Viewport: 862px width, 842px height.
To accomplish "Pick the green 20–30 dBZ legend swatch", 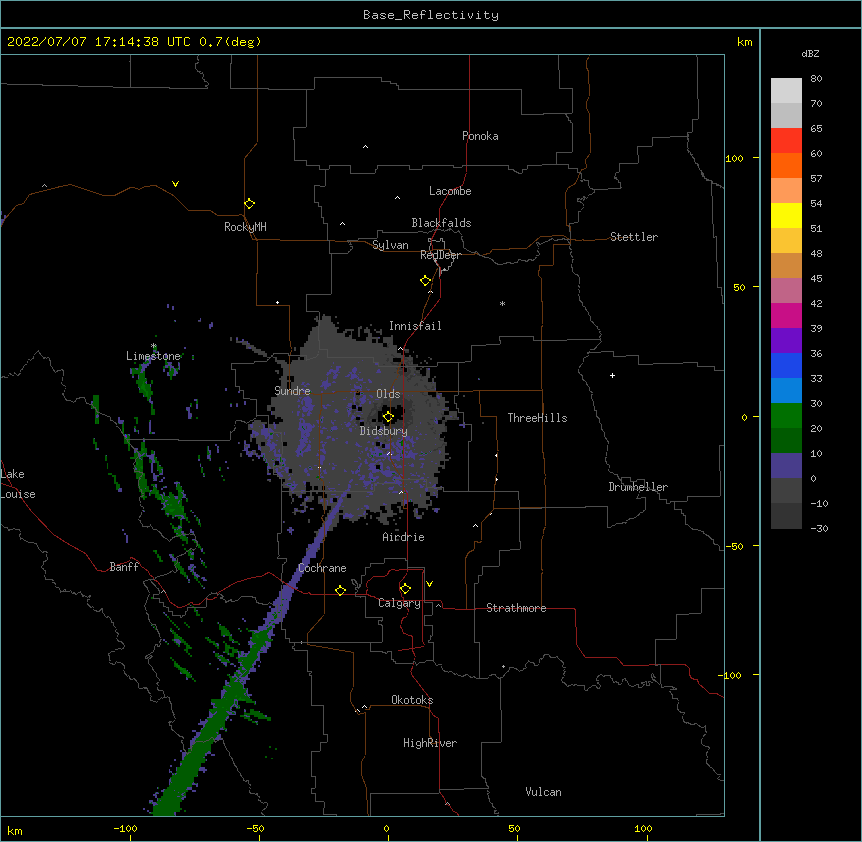I will point(786,416).
